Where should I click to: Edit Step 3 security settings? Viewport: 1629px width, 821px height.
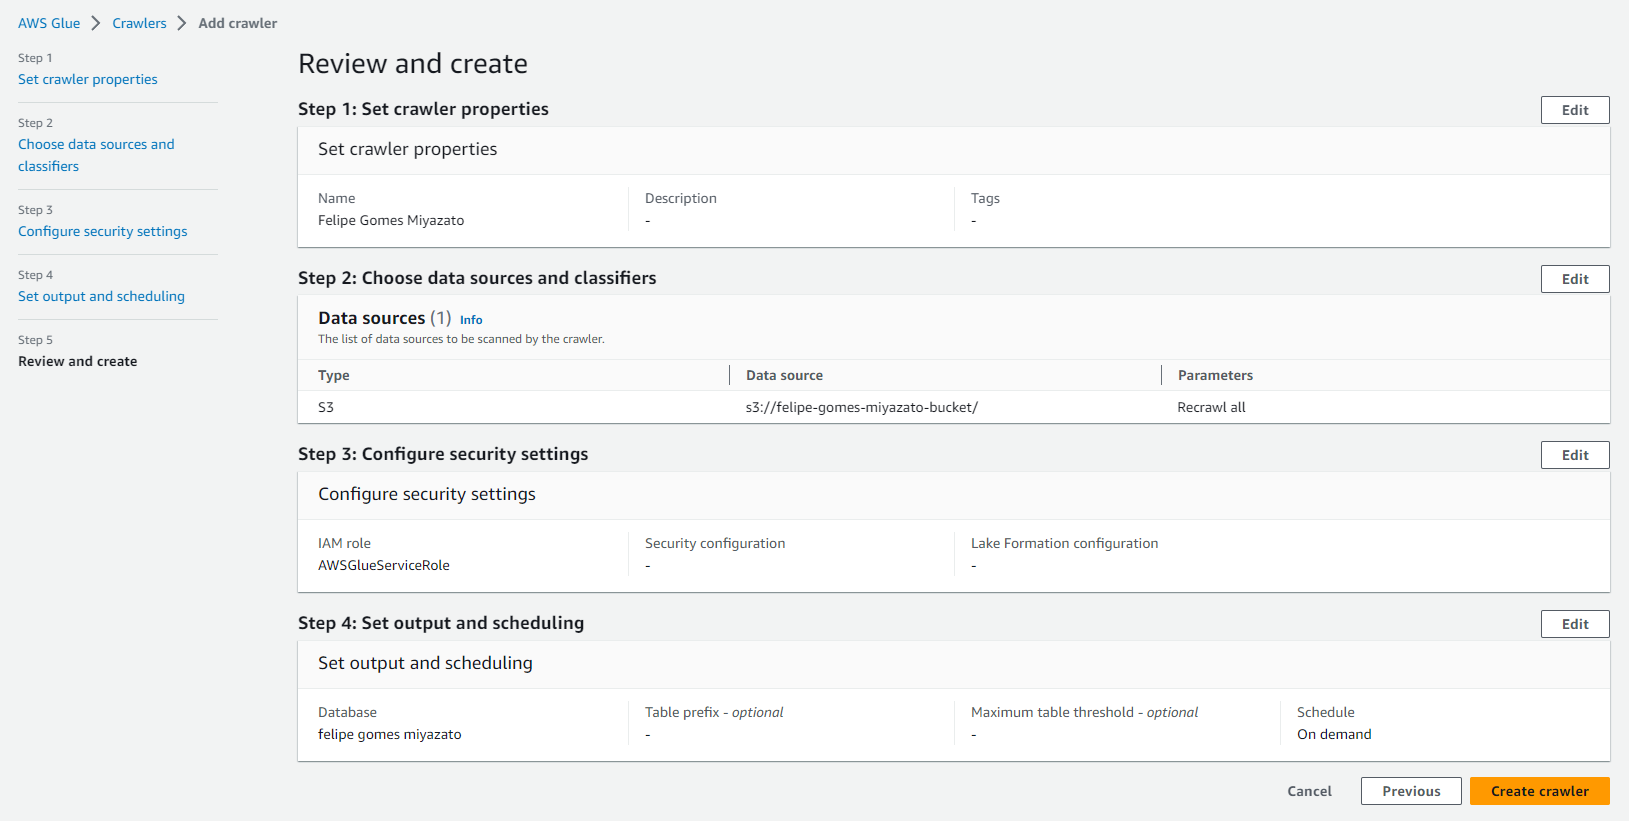coord(1574,455)
